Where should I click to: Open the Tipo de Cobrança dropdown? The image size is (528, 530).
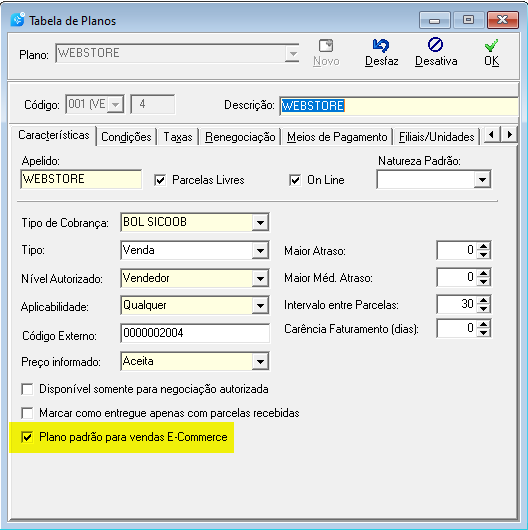[260, 222]
